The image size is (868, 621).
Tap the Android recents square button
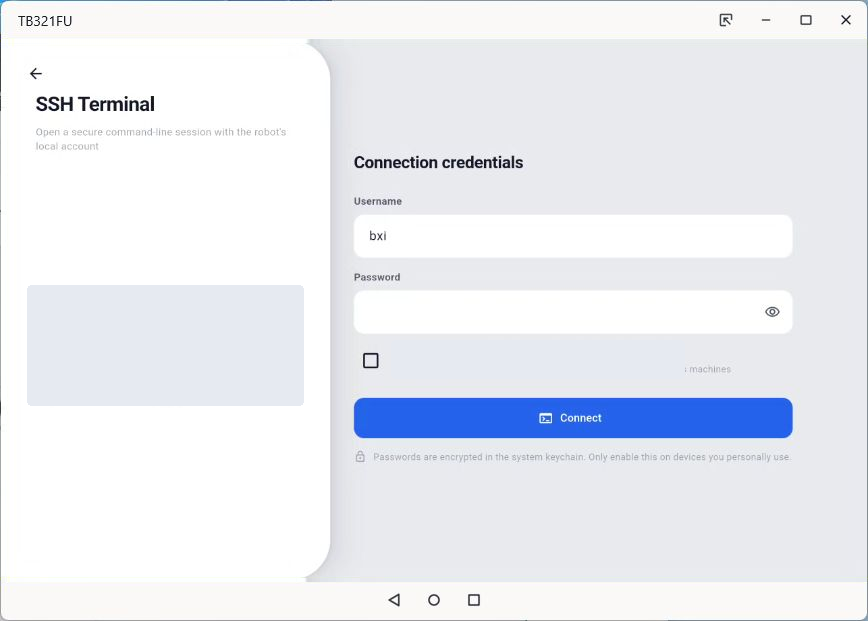click(x=474, y=600)
